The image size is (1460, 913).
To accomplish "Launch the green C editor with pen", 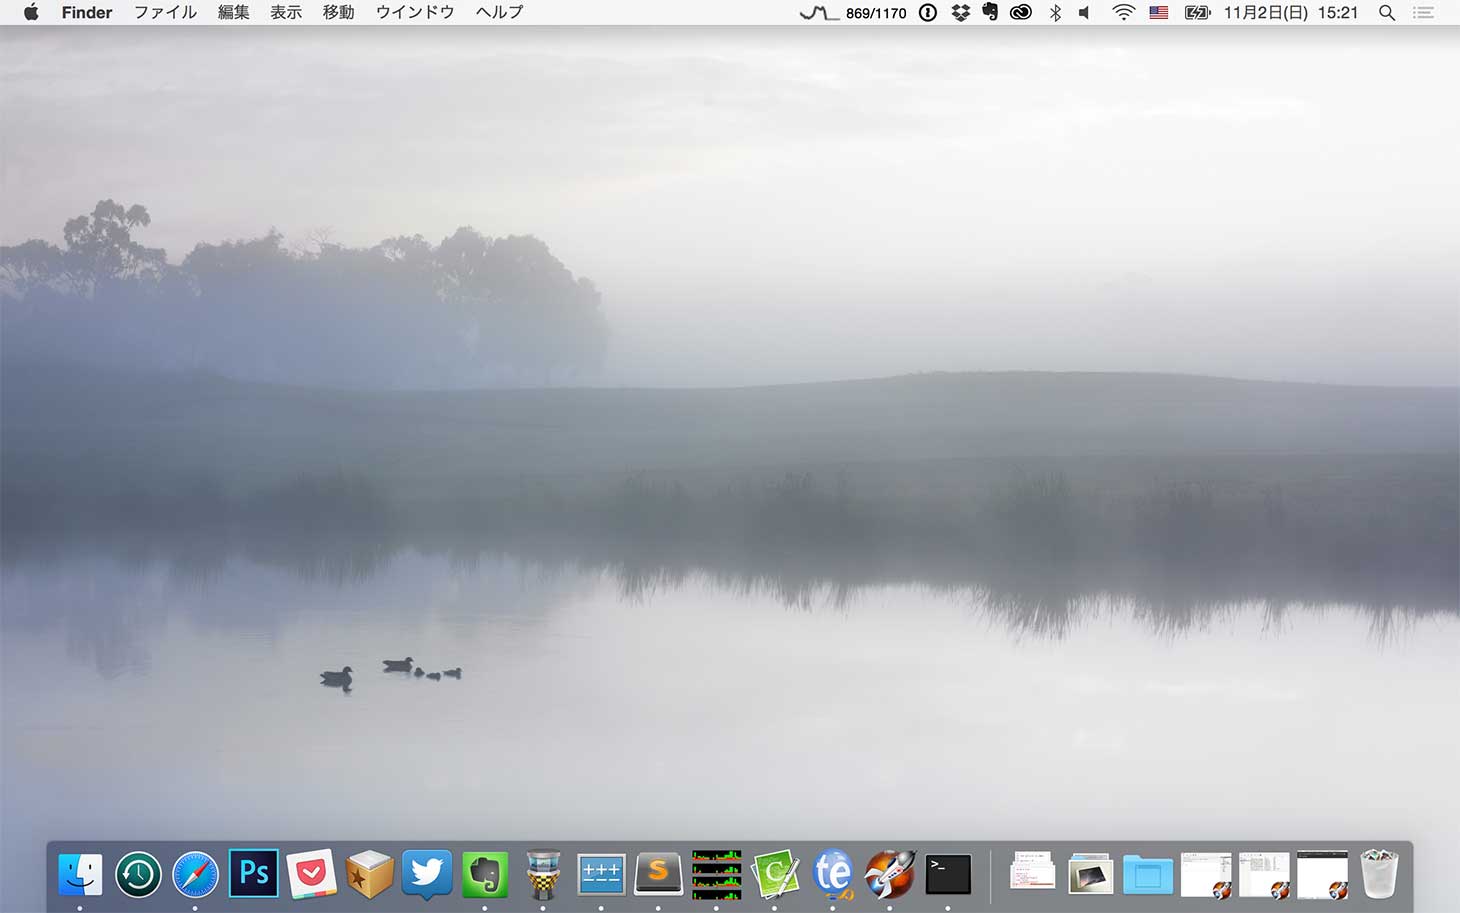I will 775,875.
